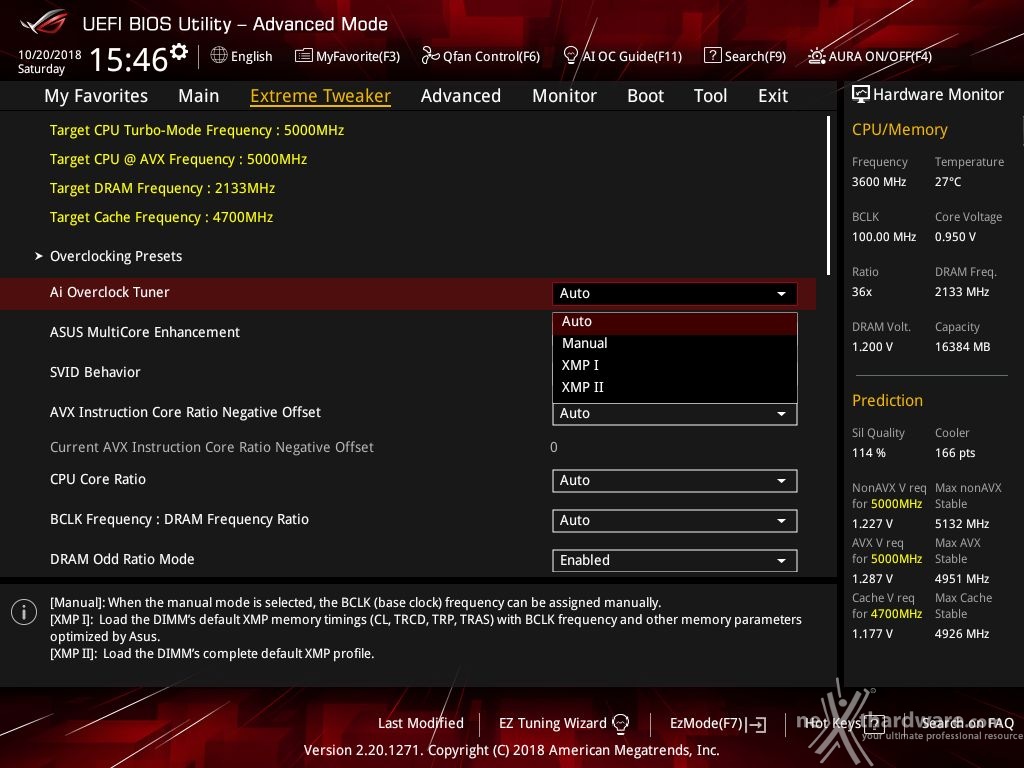Click the Temperature 27°C value
Screen dimensions: 1024x768
[948, 182]
